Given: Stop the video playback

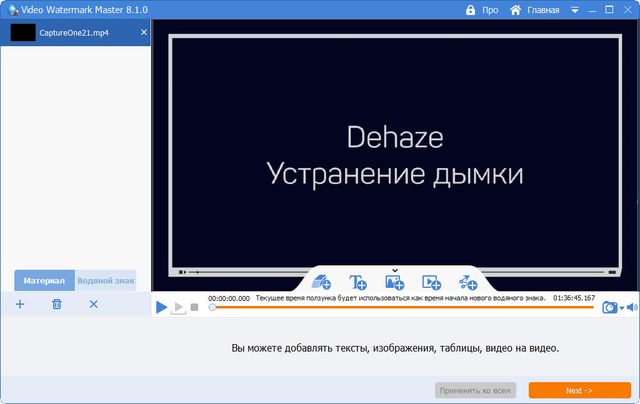Looking at the screenshot, I should point(195,308).
